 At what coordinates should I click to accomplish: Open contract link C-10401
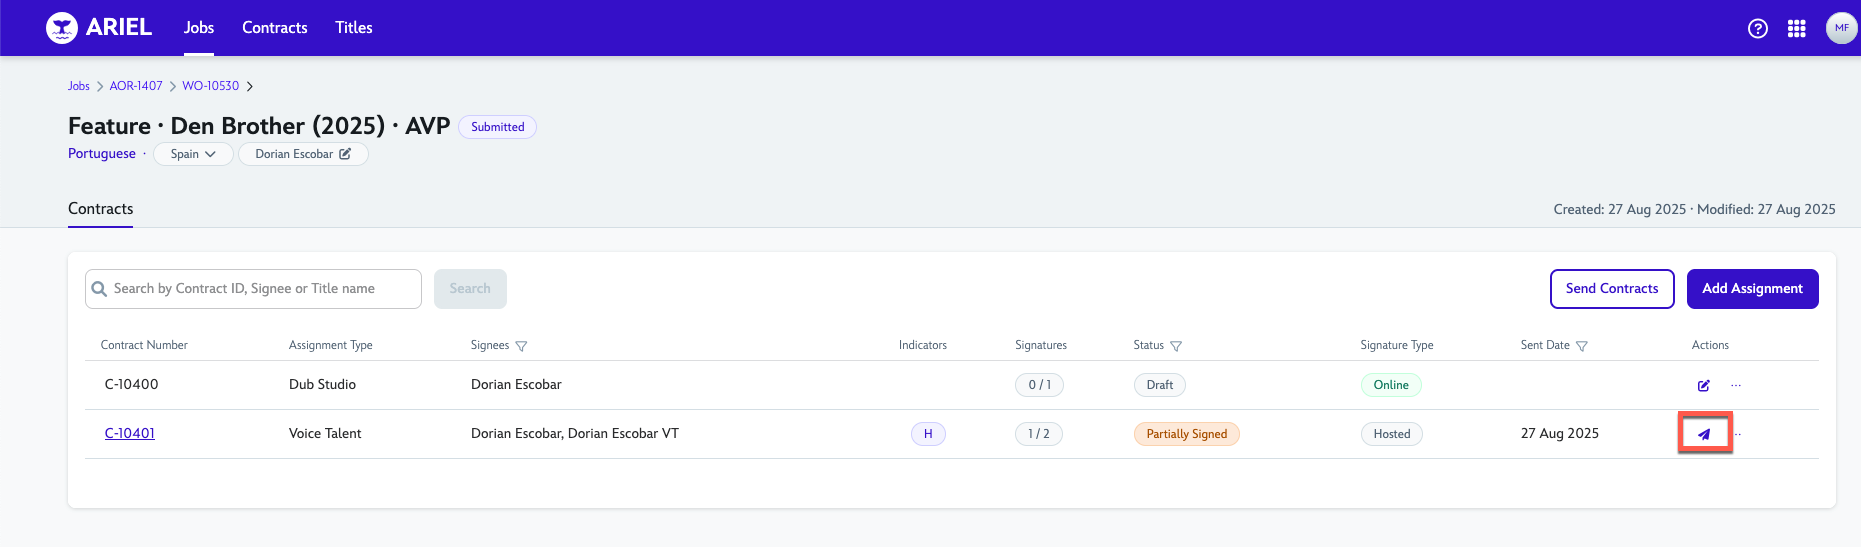pos(130,433)
